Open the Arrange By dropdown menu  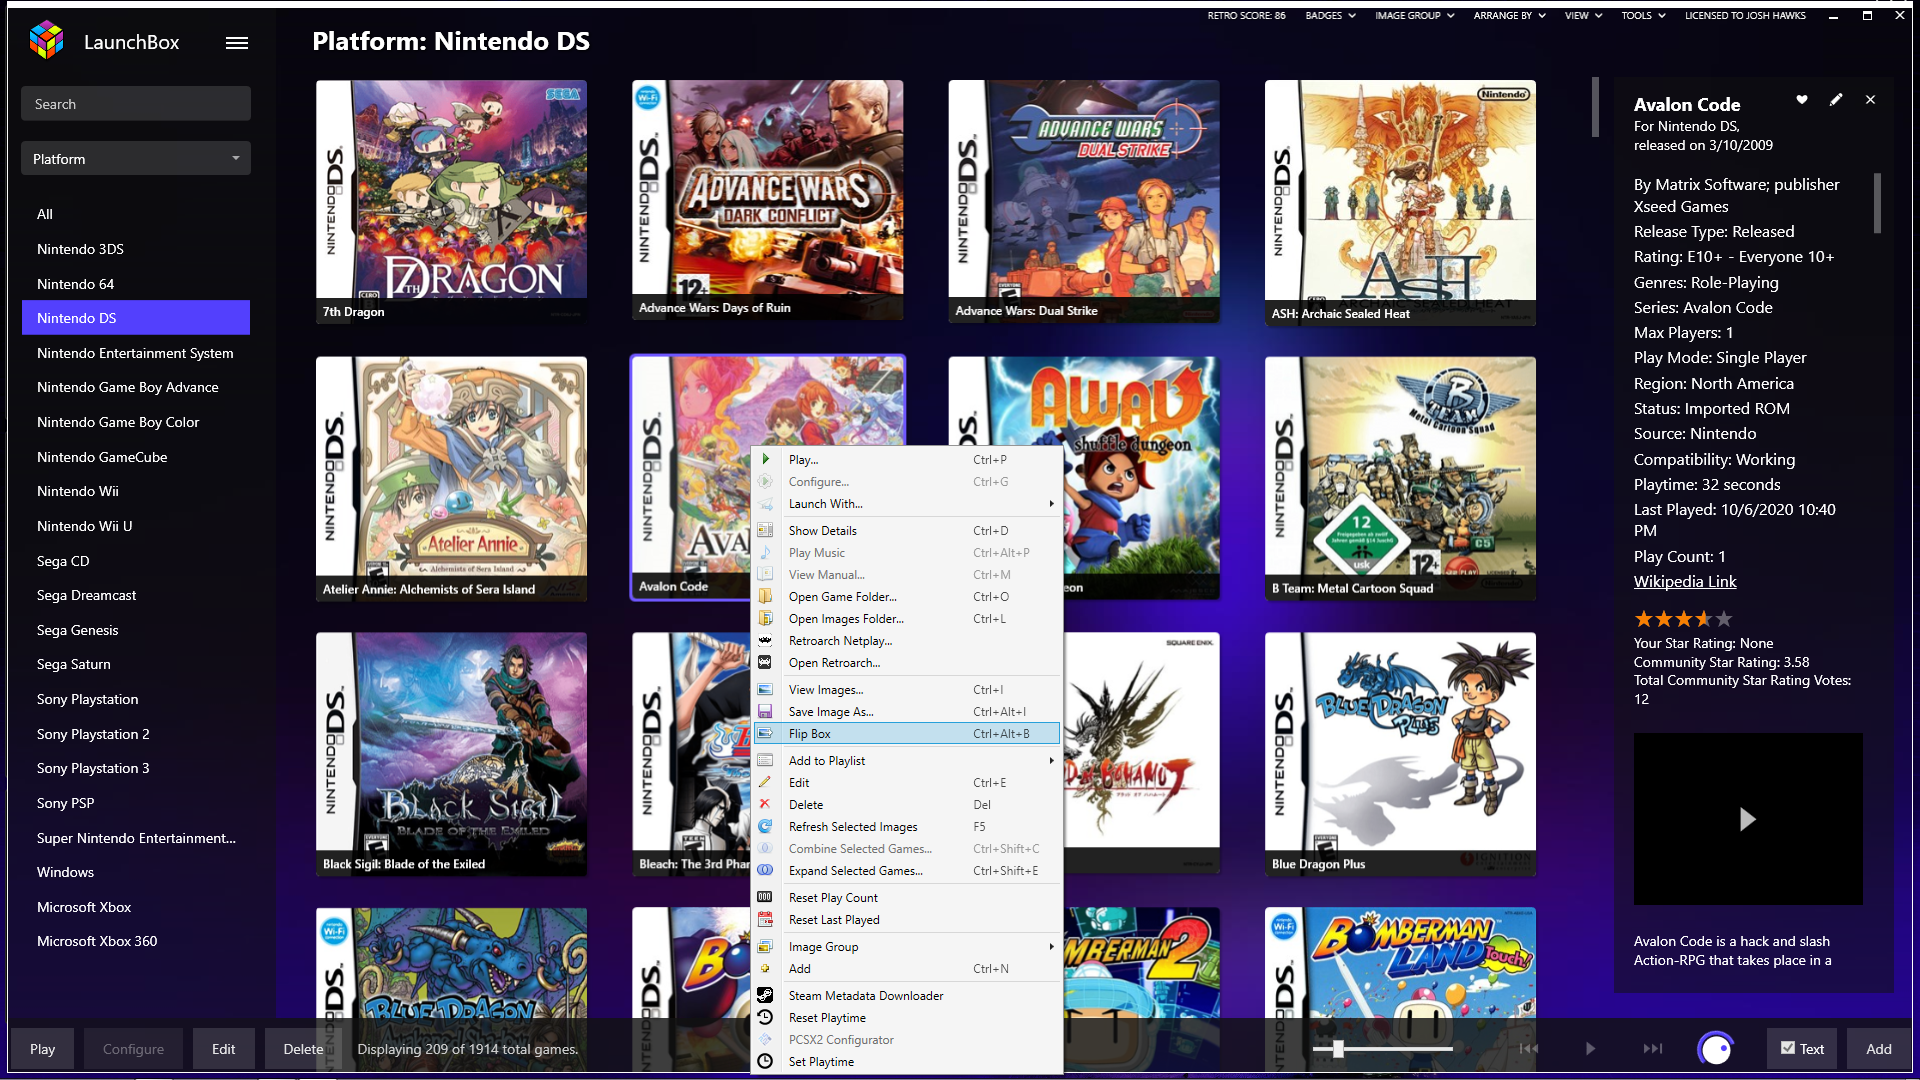(1510, 15)
